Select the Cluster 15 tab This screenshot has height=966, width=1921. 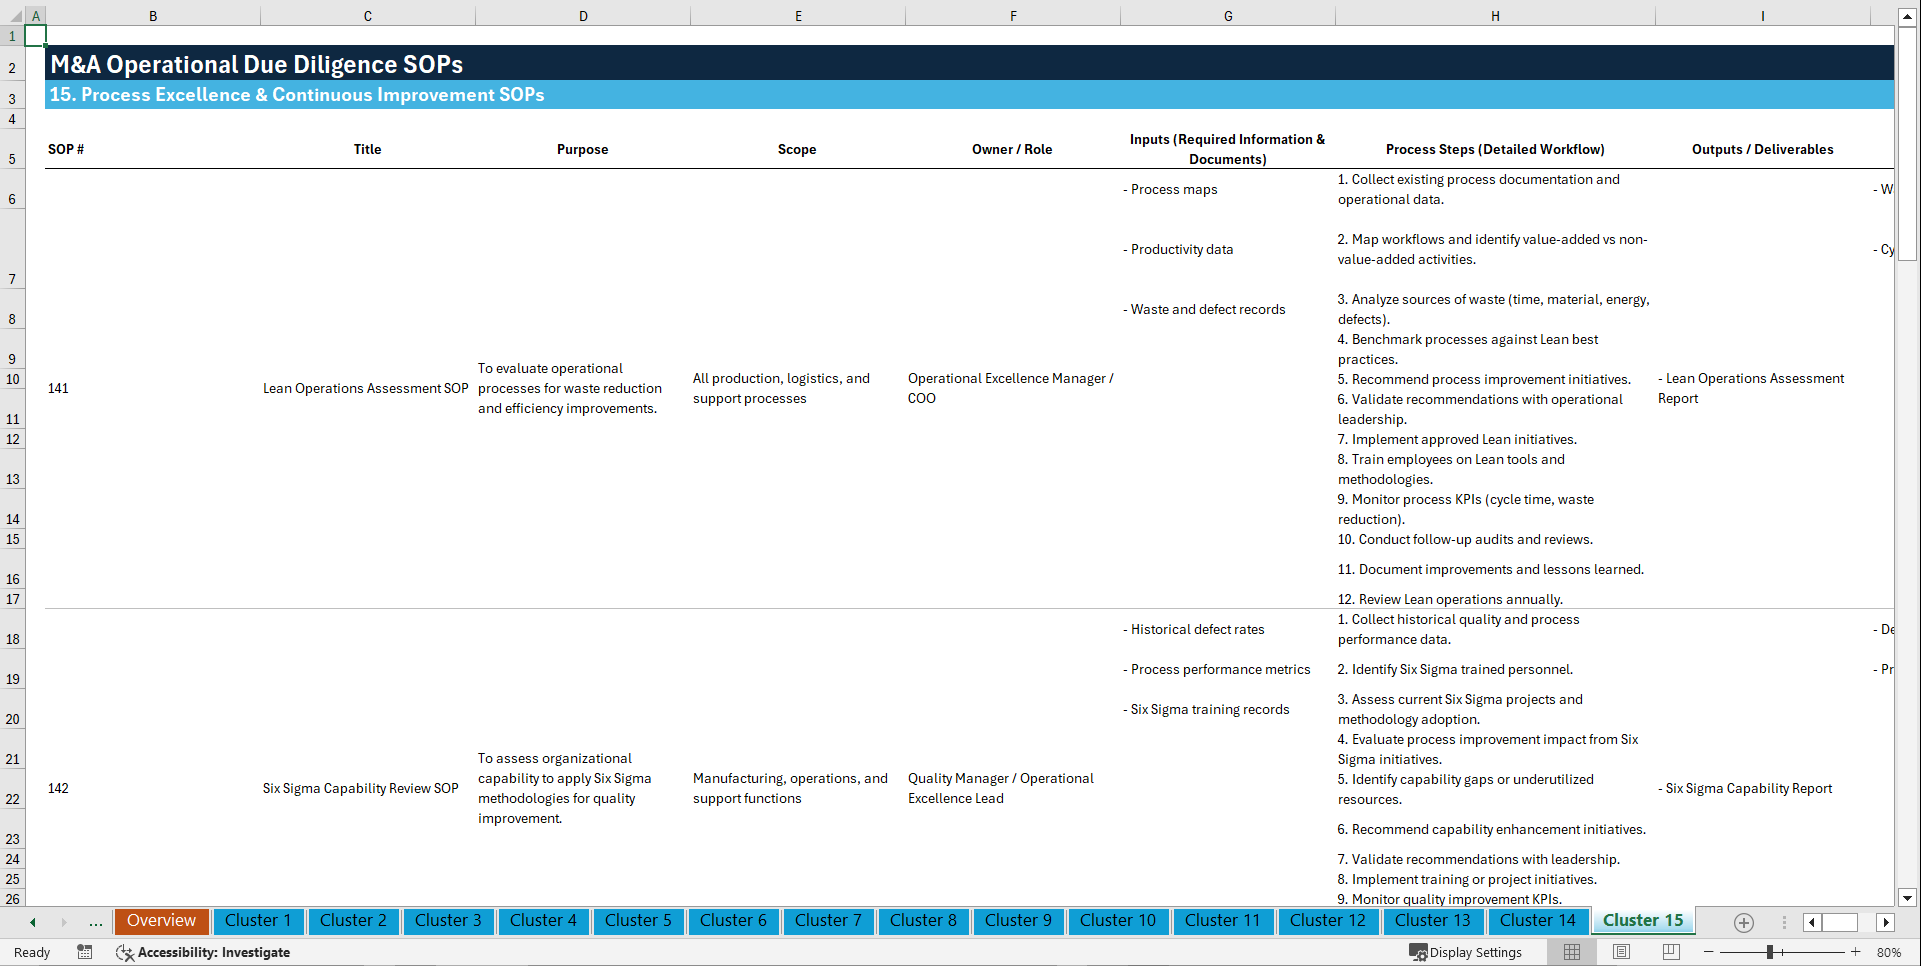(1642, 920)
